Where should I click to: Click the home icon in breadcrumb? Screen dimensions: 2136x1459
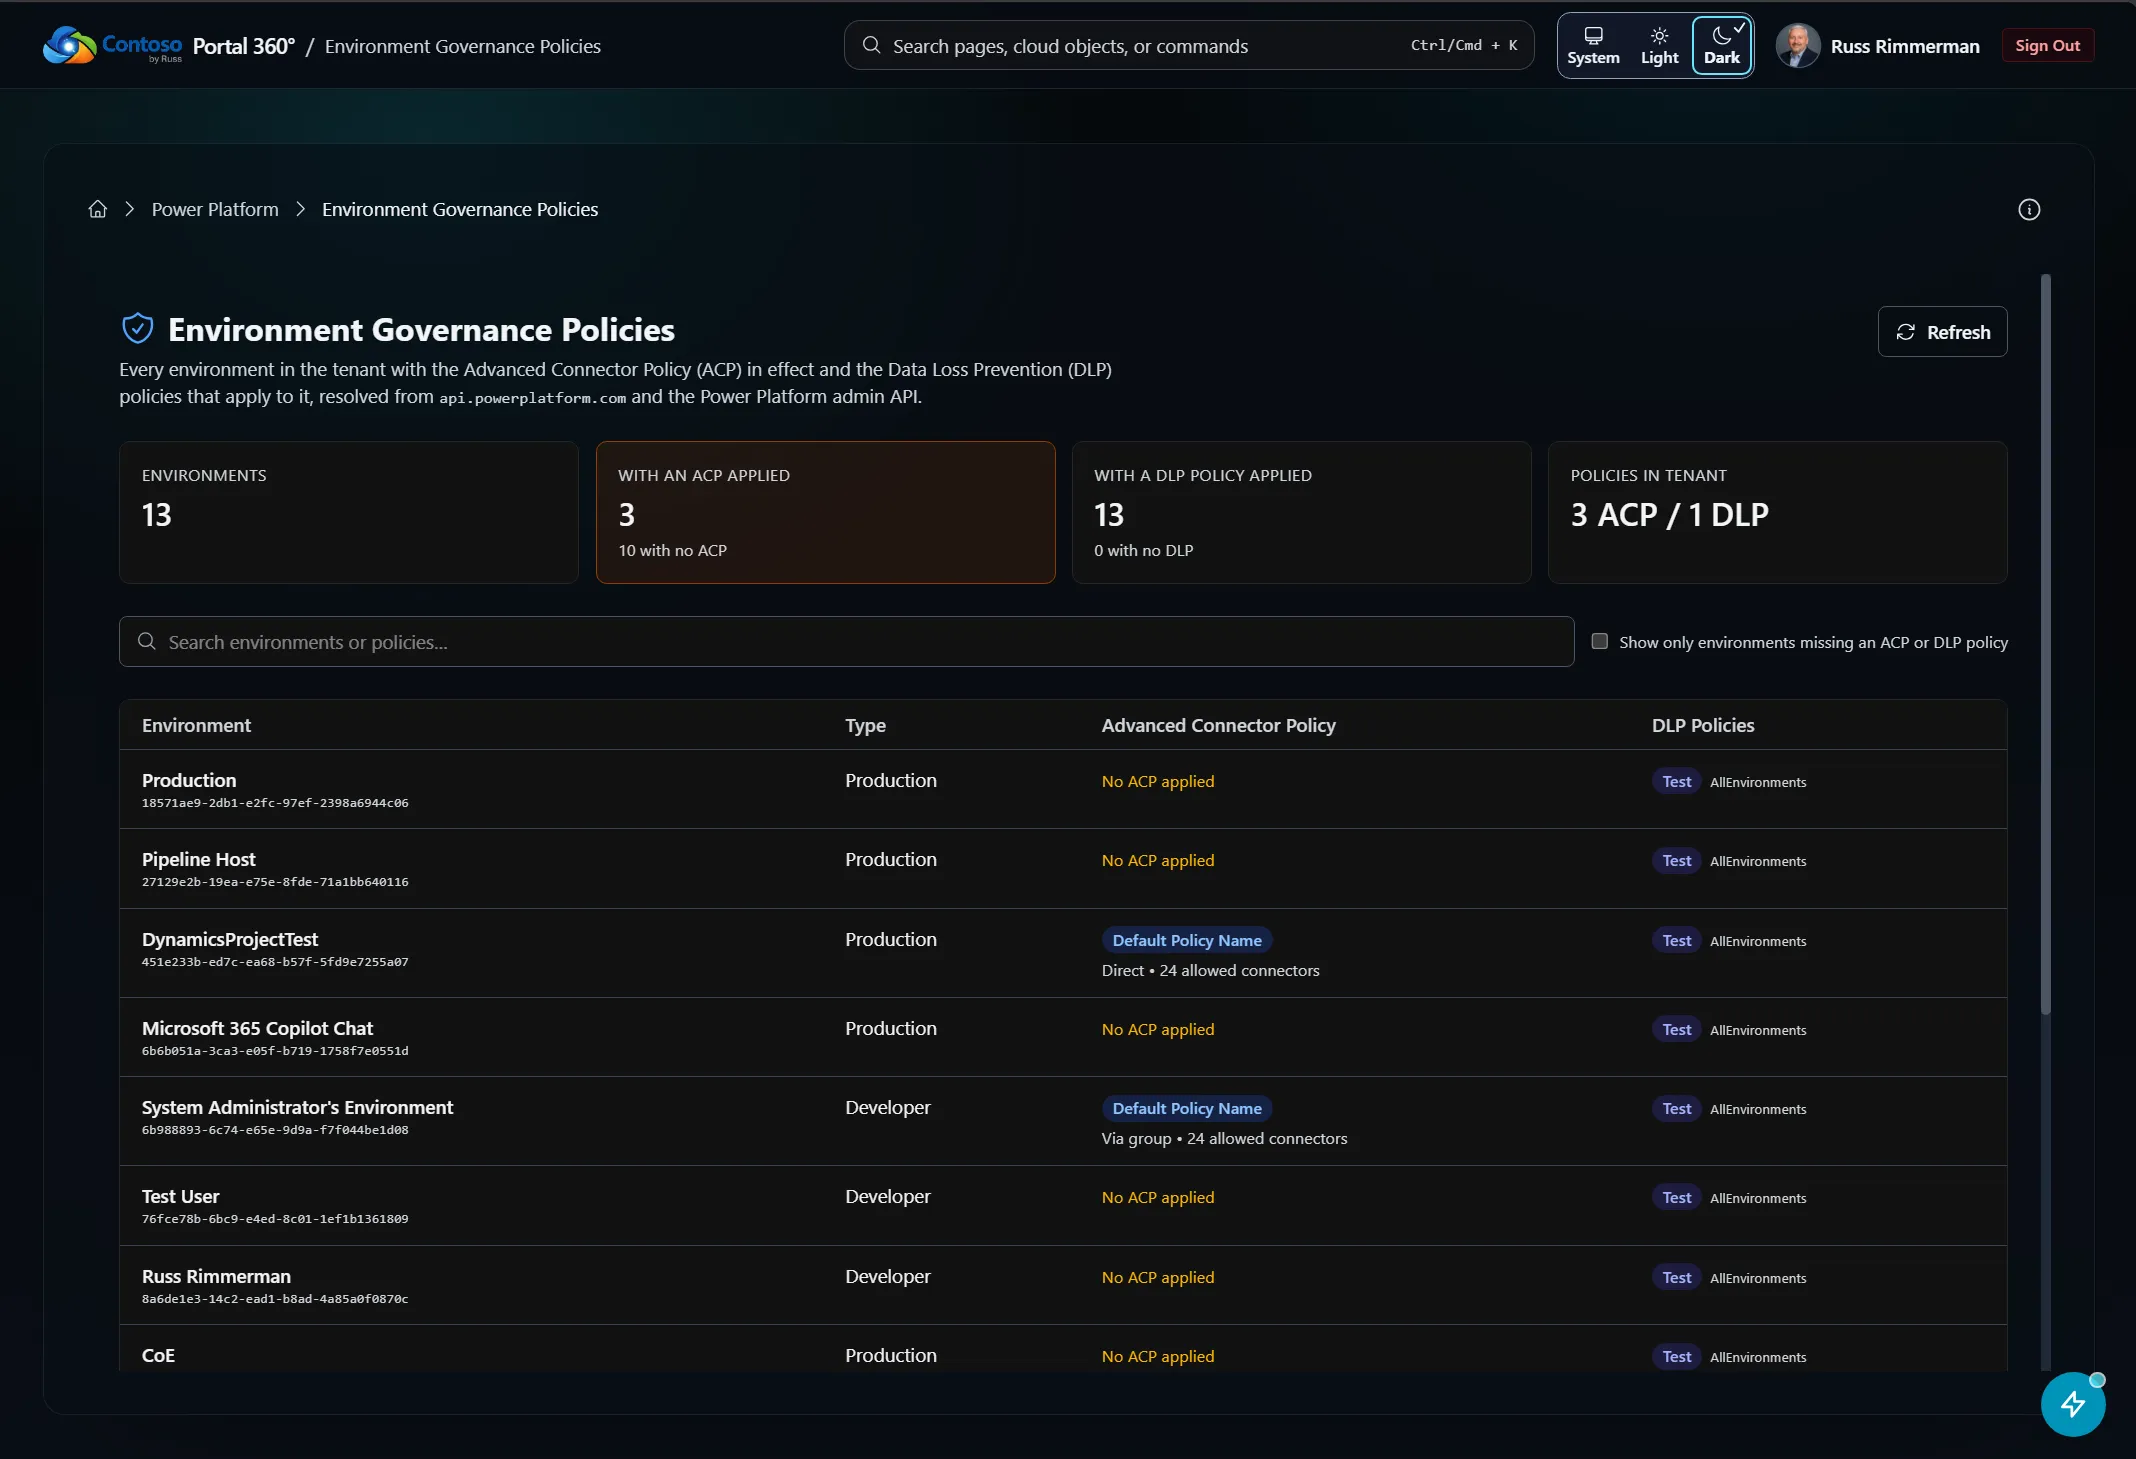(98, 209)
